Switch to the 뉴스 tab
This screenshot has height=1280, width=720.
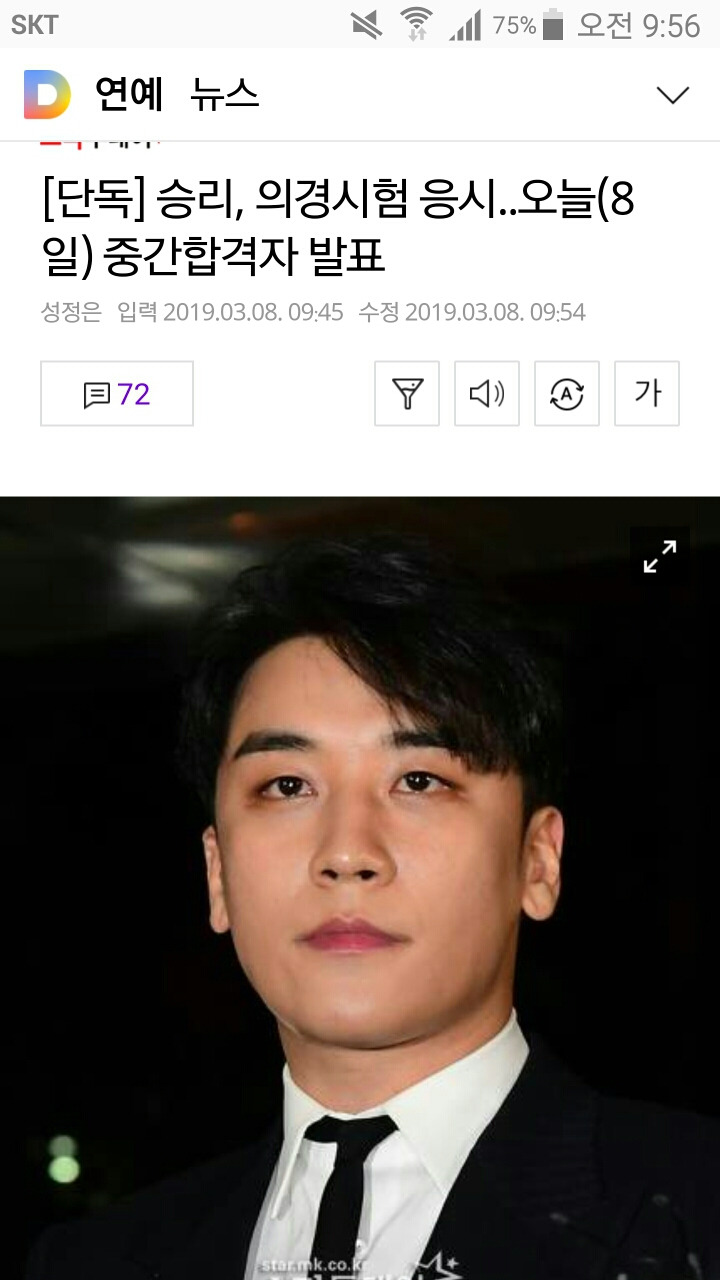pyautogui.click(x=225, y=95)
